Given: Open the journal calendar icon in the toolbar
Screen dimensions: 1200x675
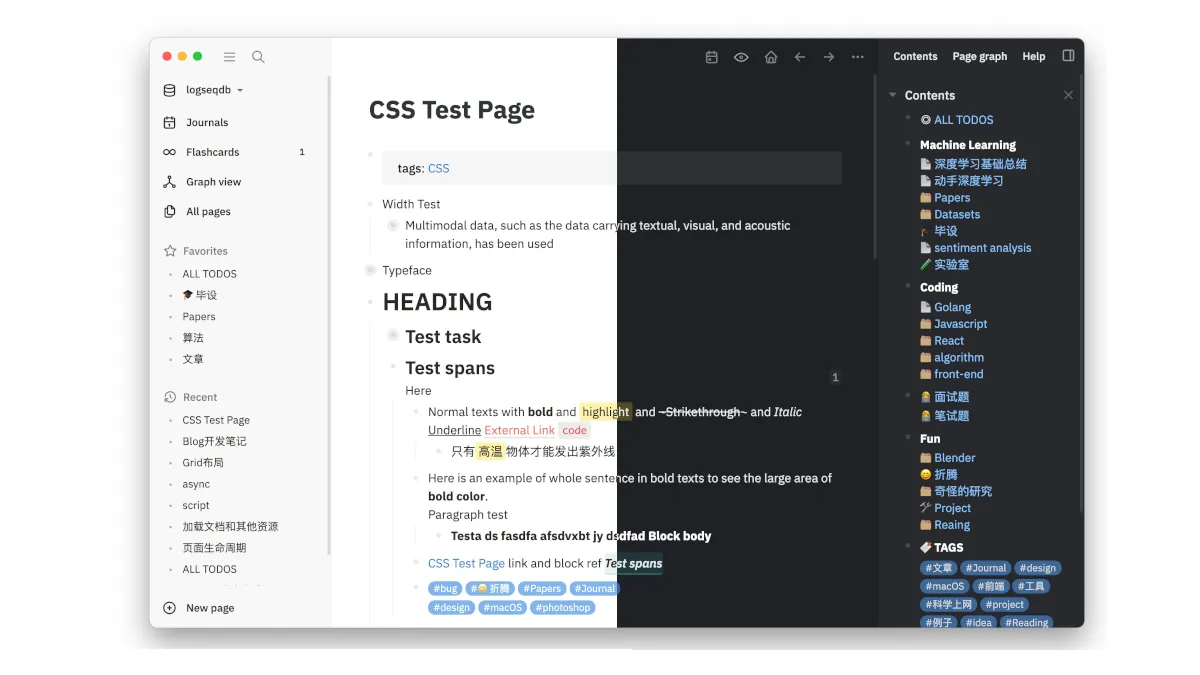Looking at the screenshot, I should click(712, 57).
